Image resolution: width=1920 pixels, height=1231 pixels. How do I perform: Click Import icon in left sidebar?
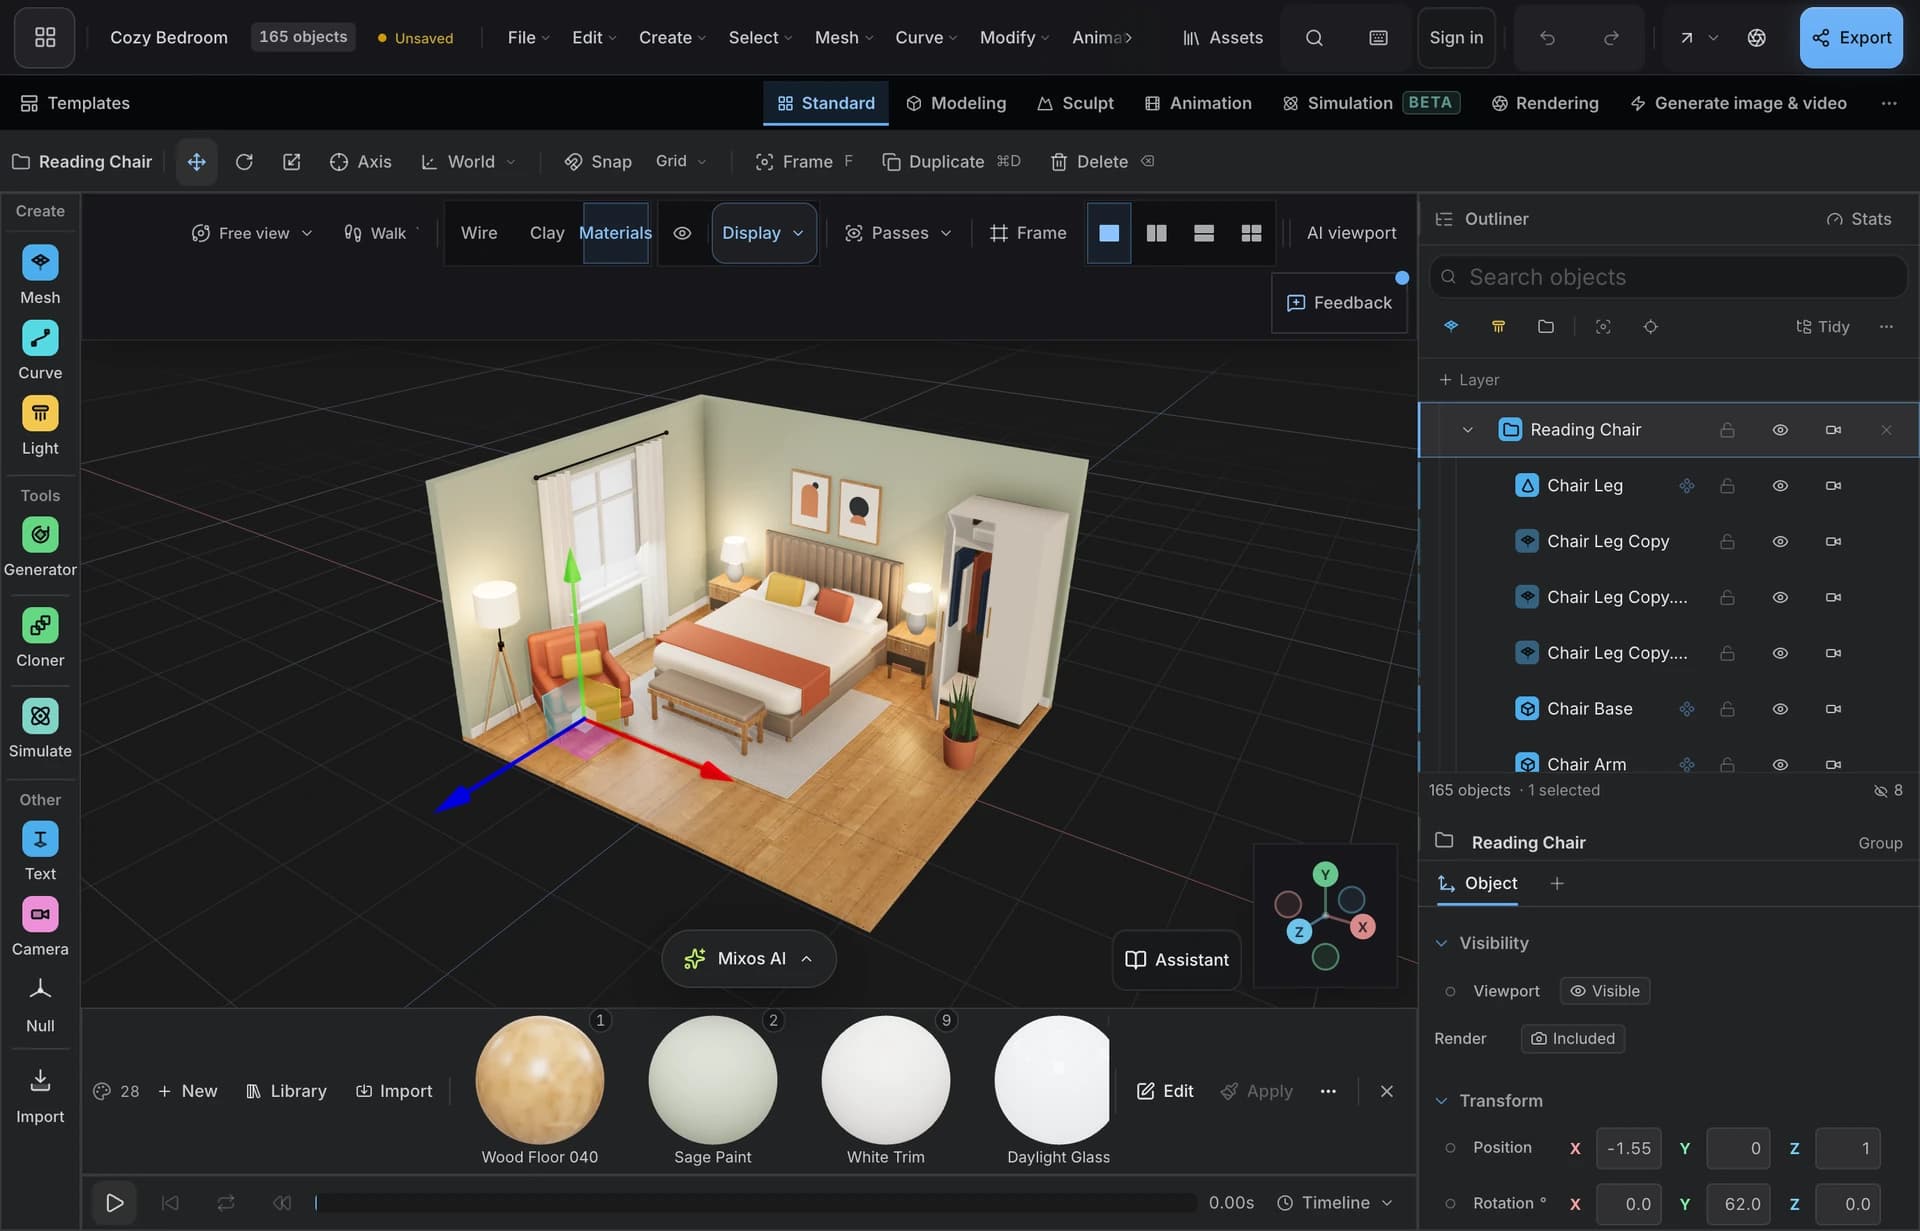[x=40, y=1081]
